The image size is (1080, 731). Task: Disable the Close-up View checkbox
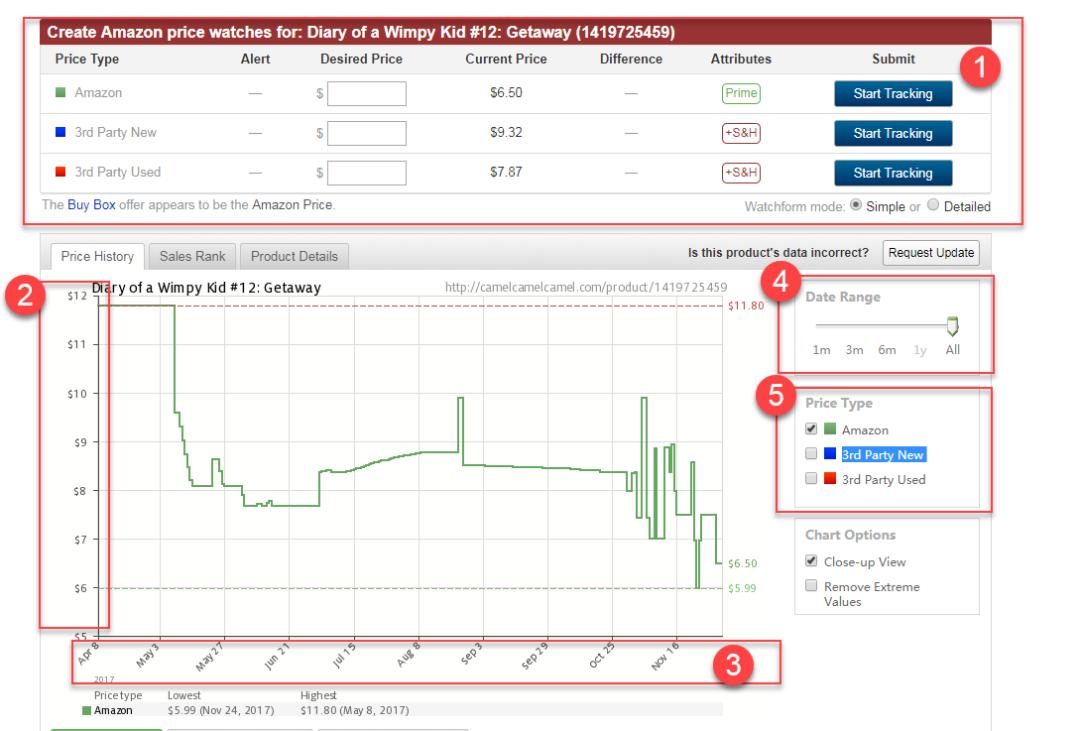tap(812, 562)
